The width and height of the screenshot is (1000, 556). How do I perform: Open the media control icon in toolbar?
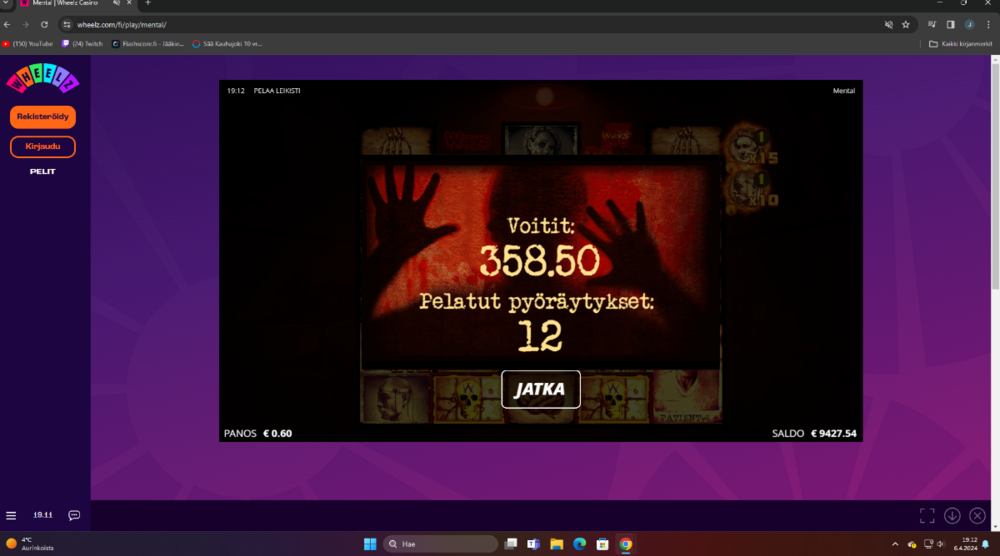pyautogui.click(x=932, y=25)
